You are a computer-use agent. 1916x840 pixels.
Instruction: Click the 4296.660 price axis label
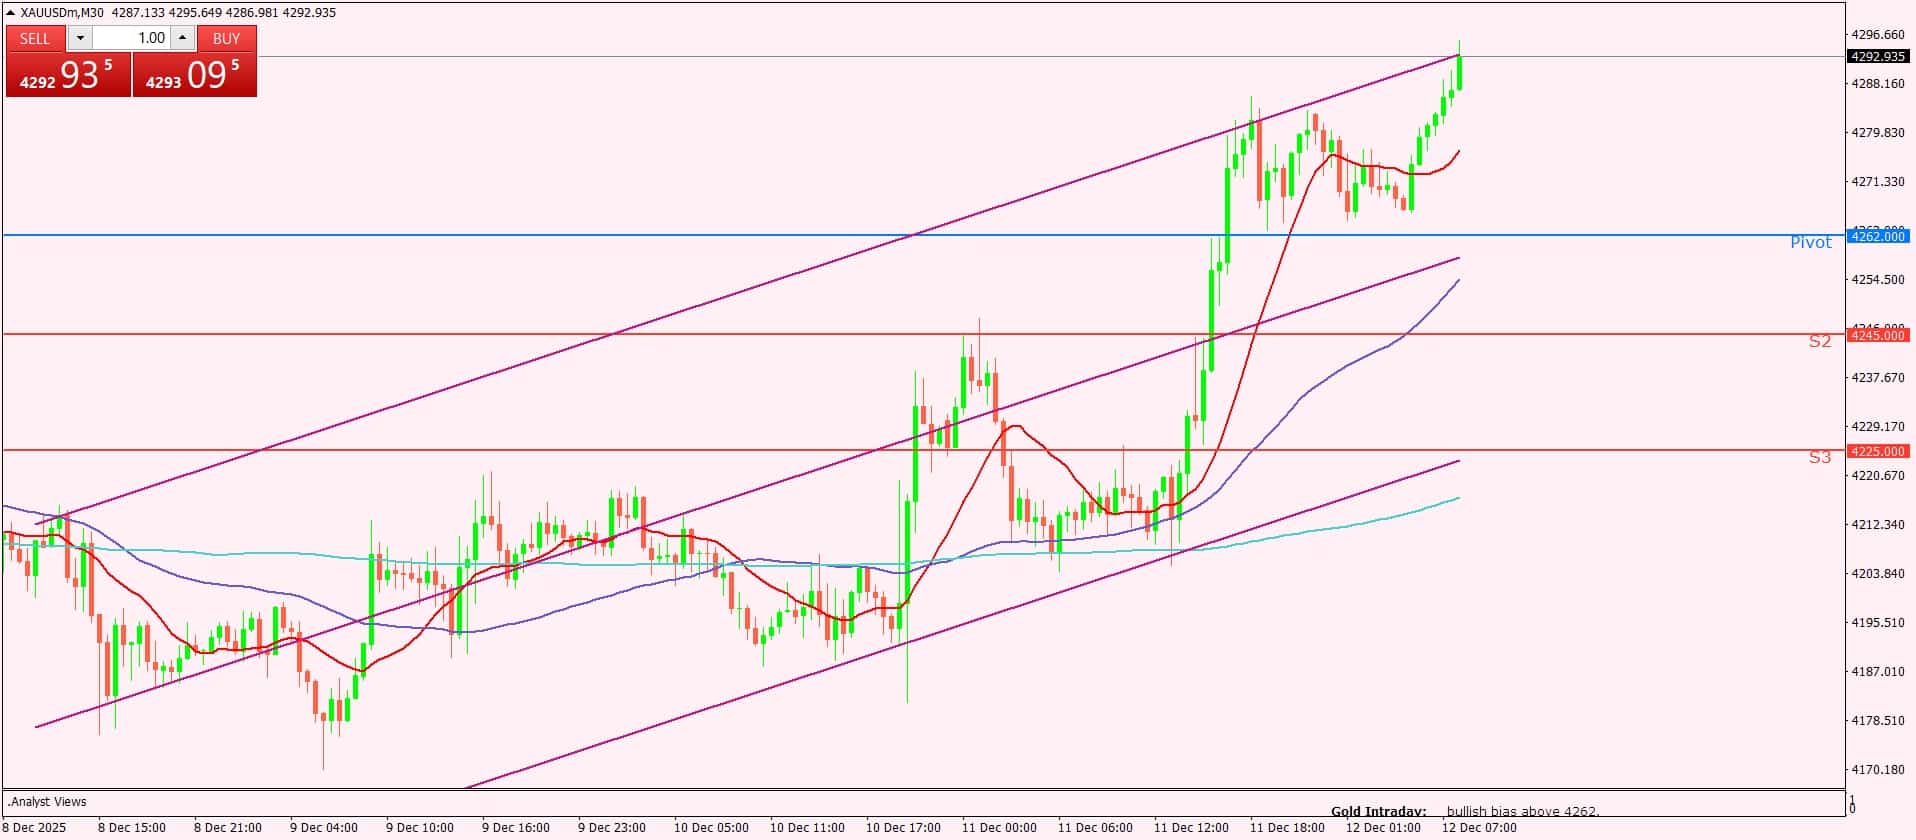(1879, 34)
